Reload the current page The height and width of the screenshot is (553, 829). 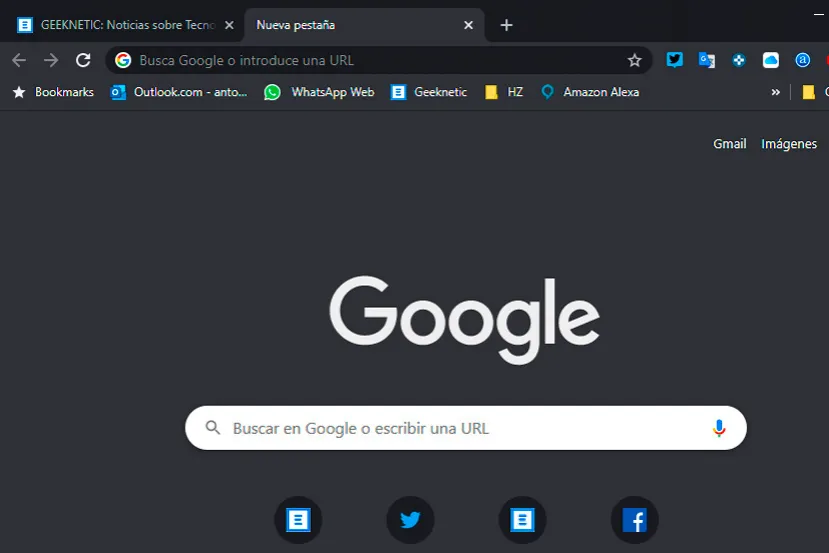pyautogui.click(x=83, y=60)
